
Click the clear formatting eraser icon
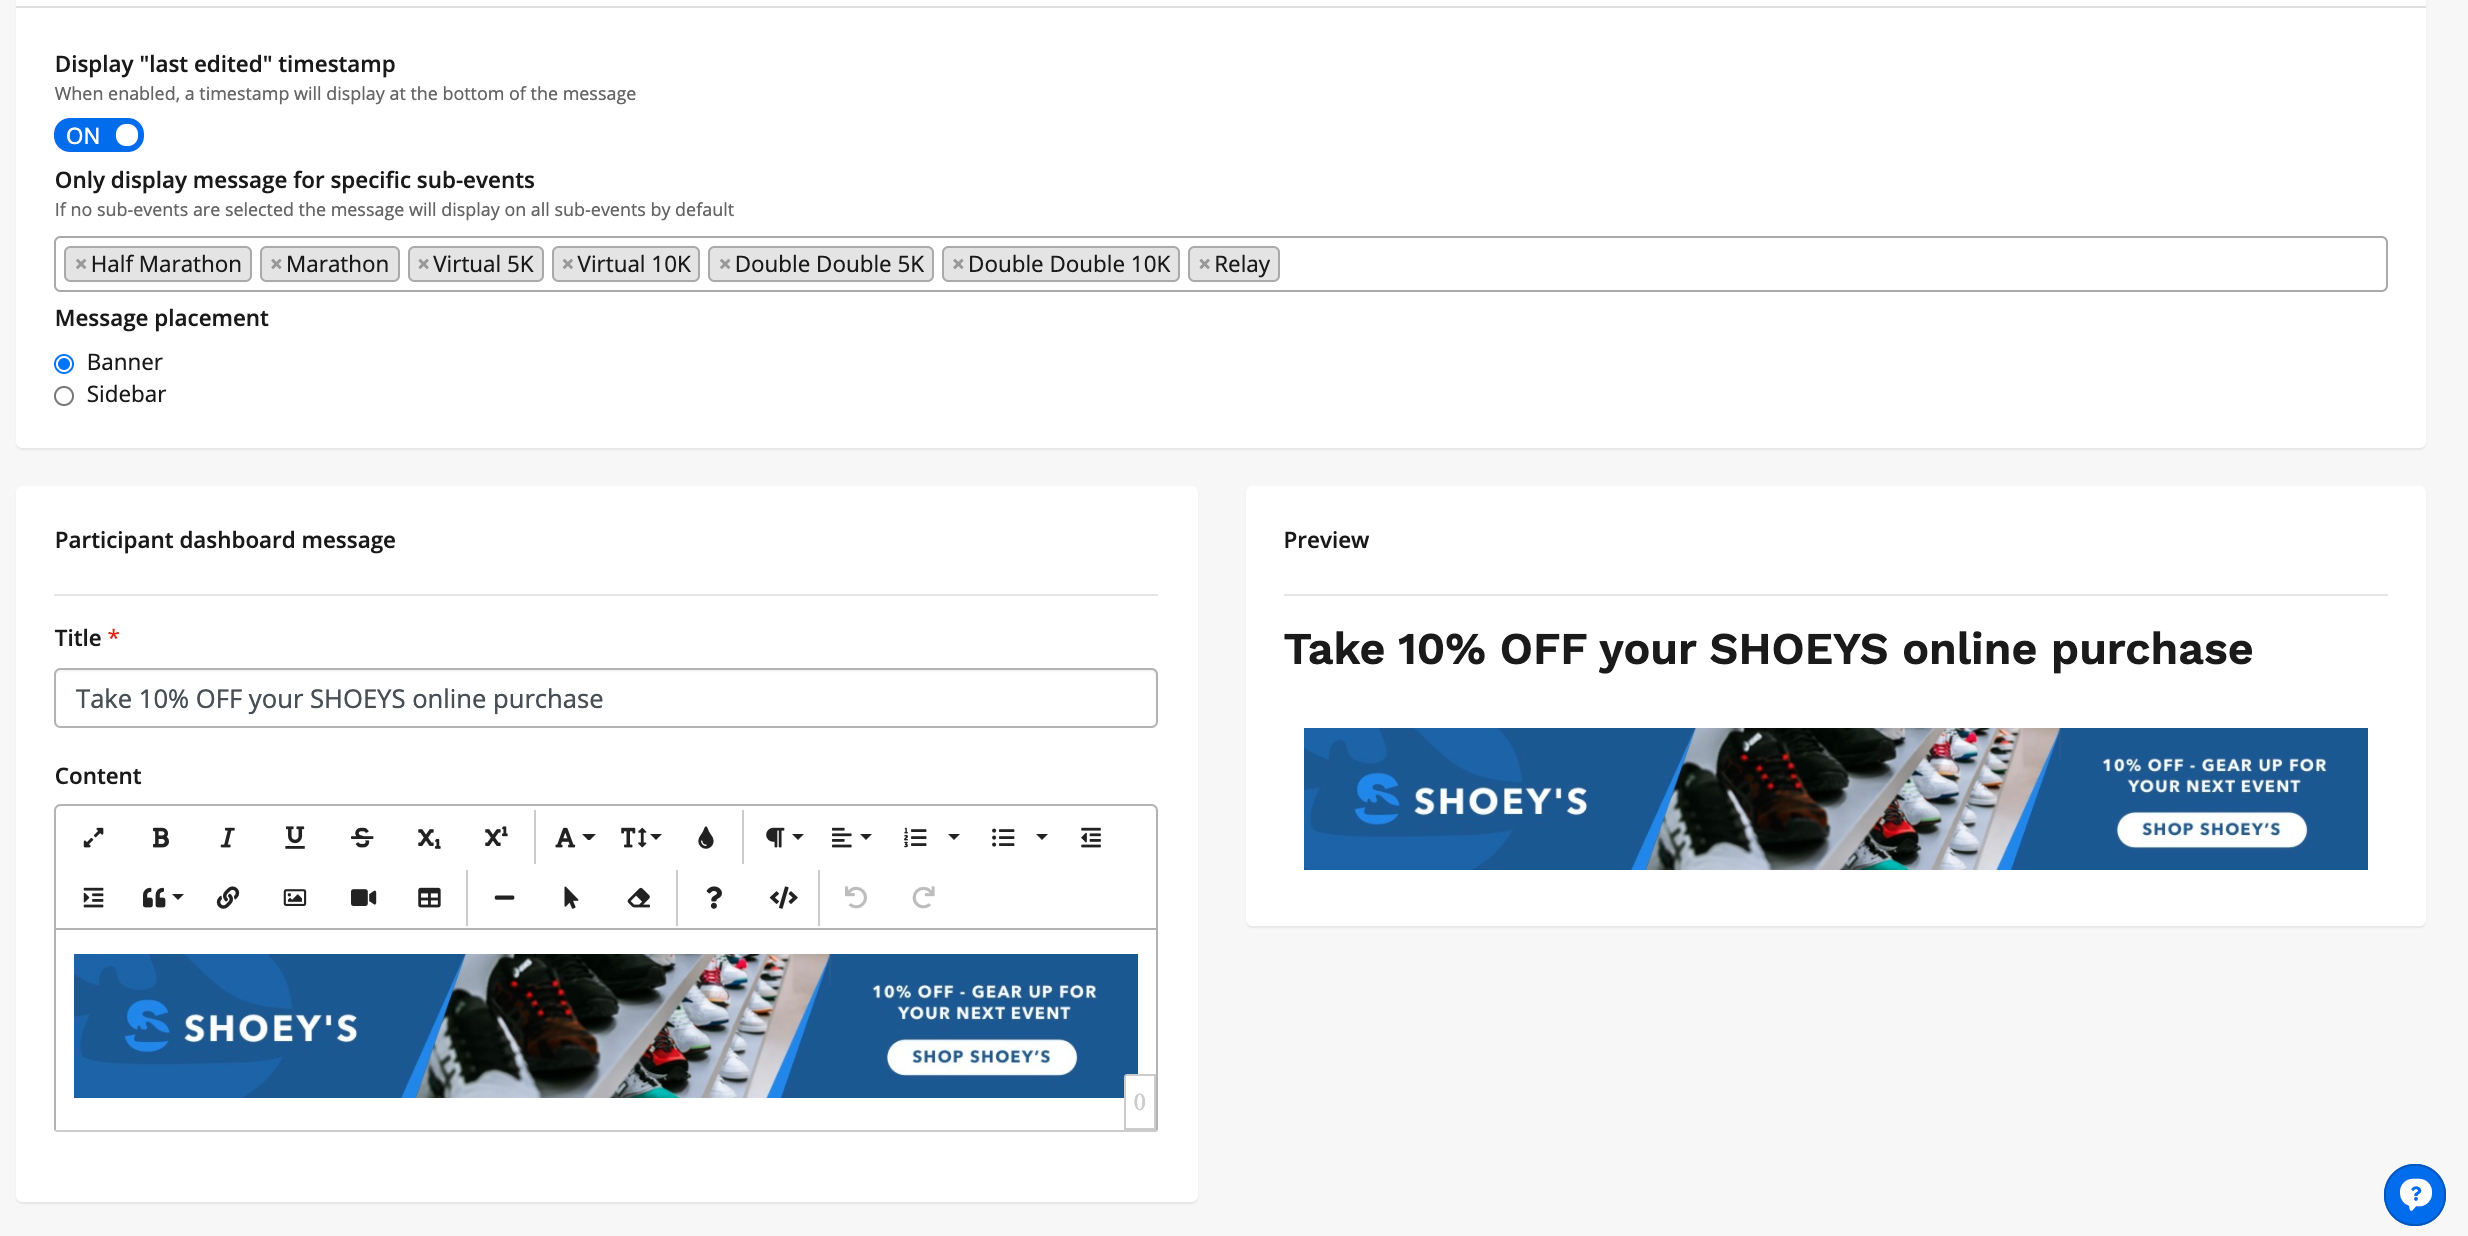click(639, 897)
